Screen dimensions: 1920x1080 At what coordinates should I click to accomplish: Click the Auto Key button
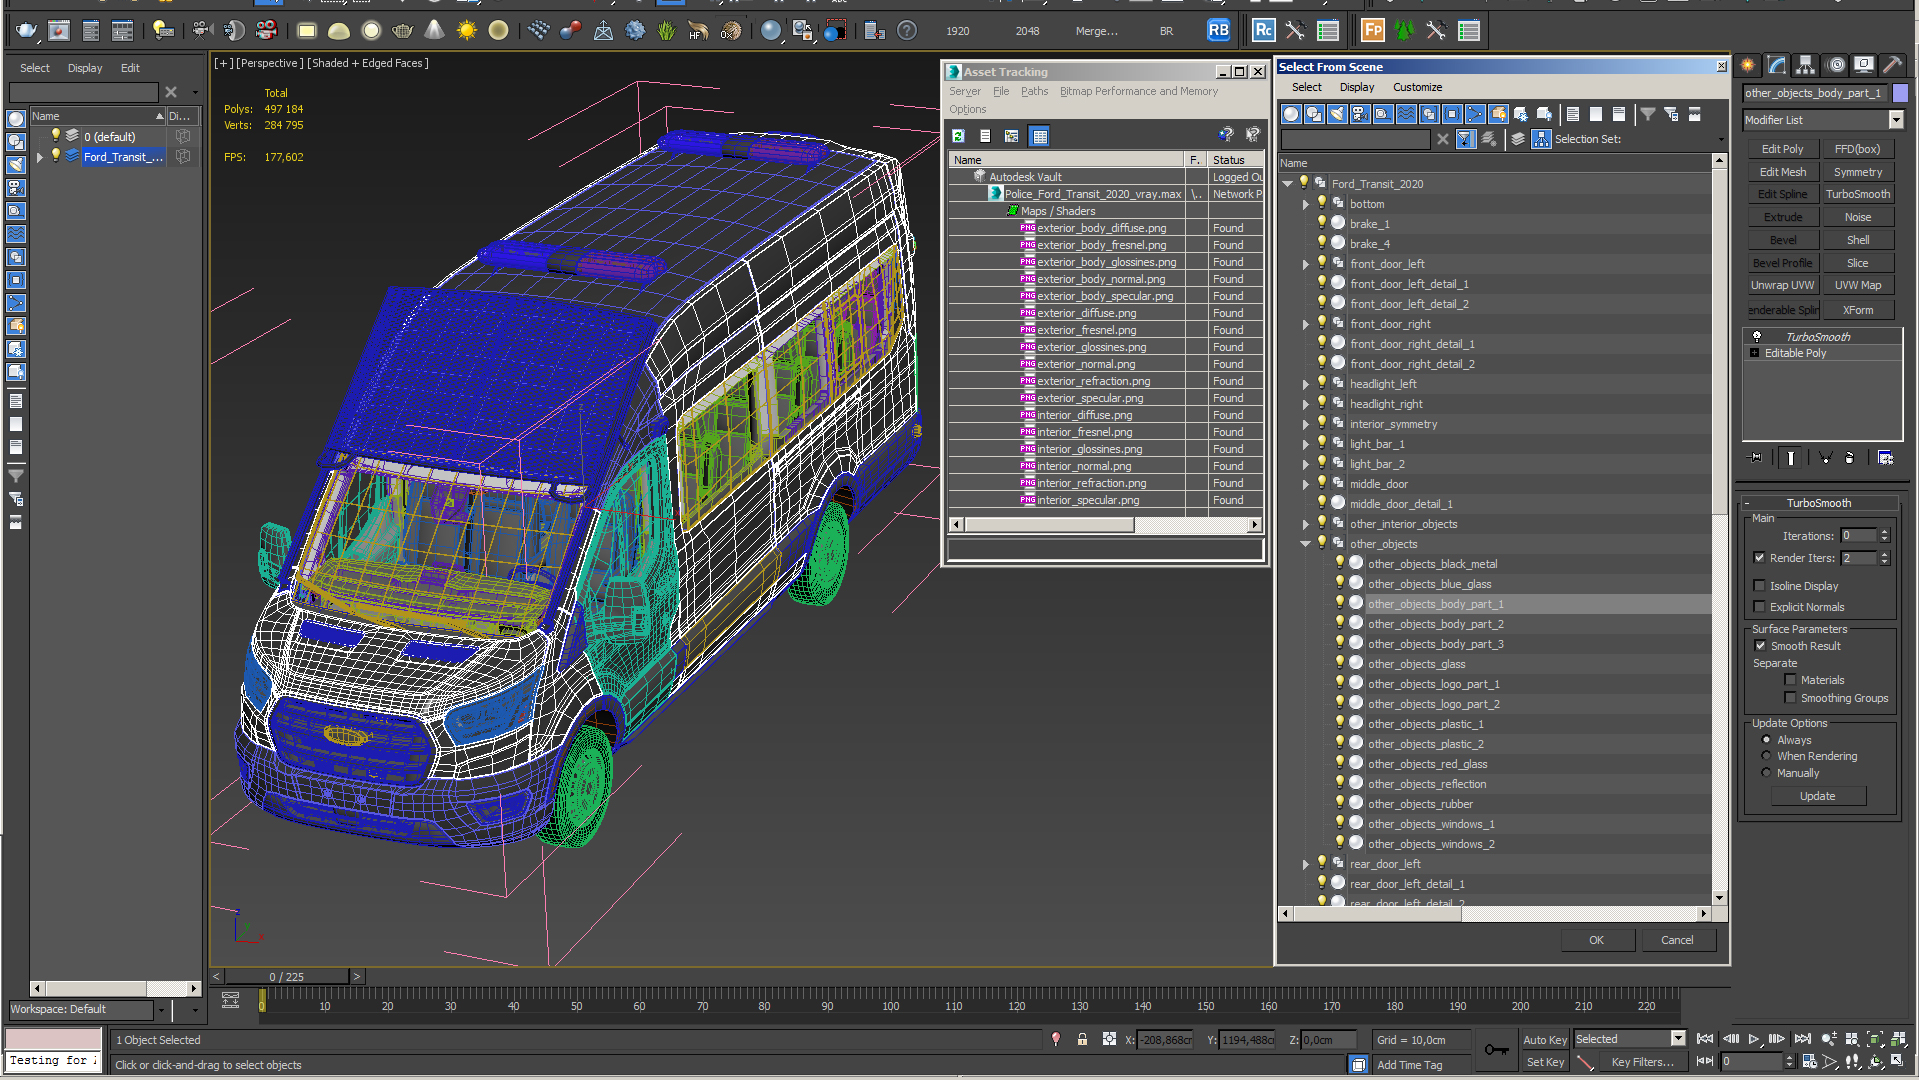click(x=1545, y=1040)
